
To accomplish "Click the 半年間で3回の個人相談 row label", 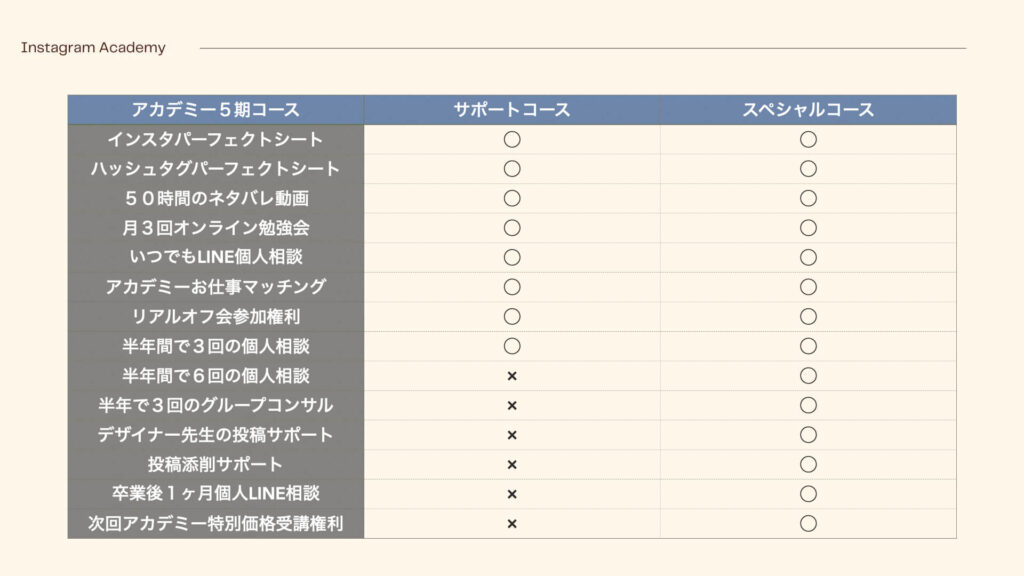I will pyautogui.click(x=216, y=346).
